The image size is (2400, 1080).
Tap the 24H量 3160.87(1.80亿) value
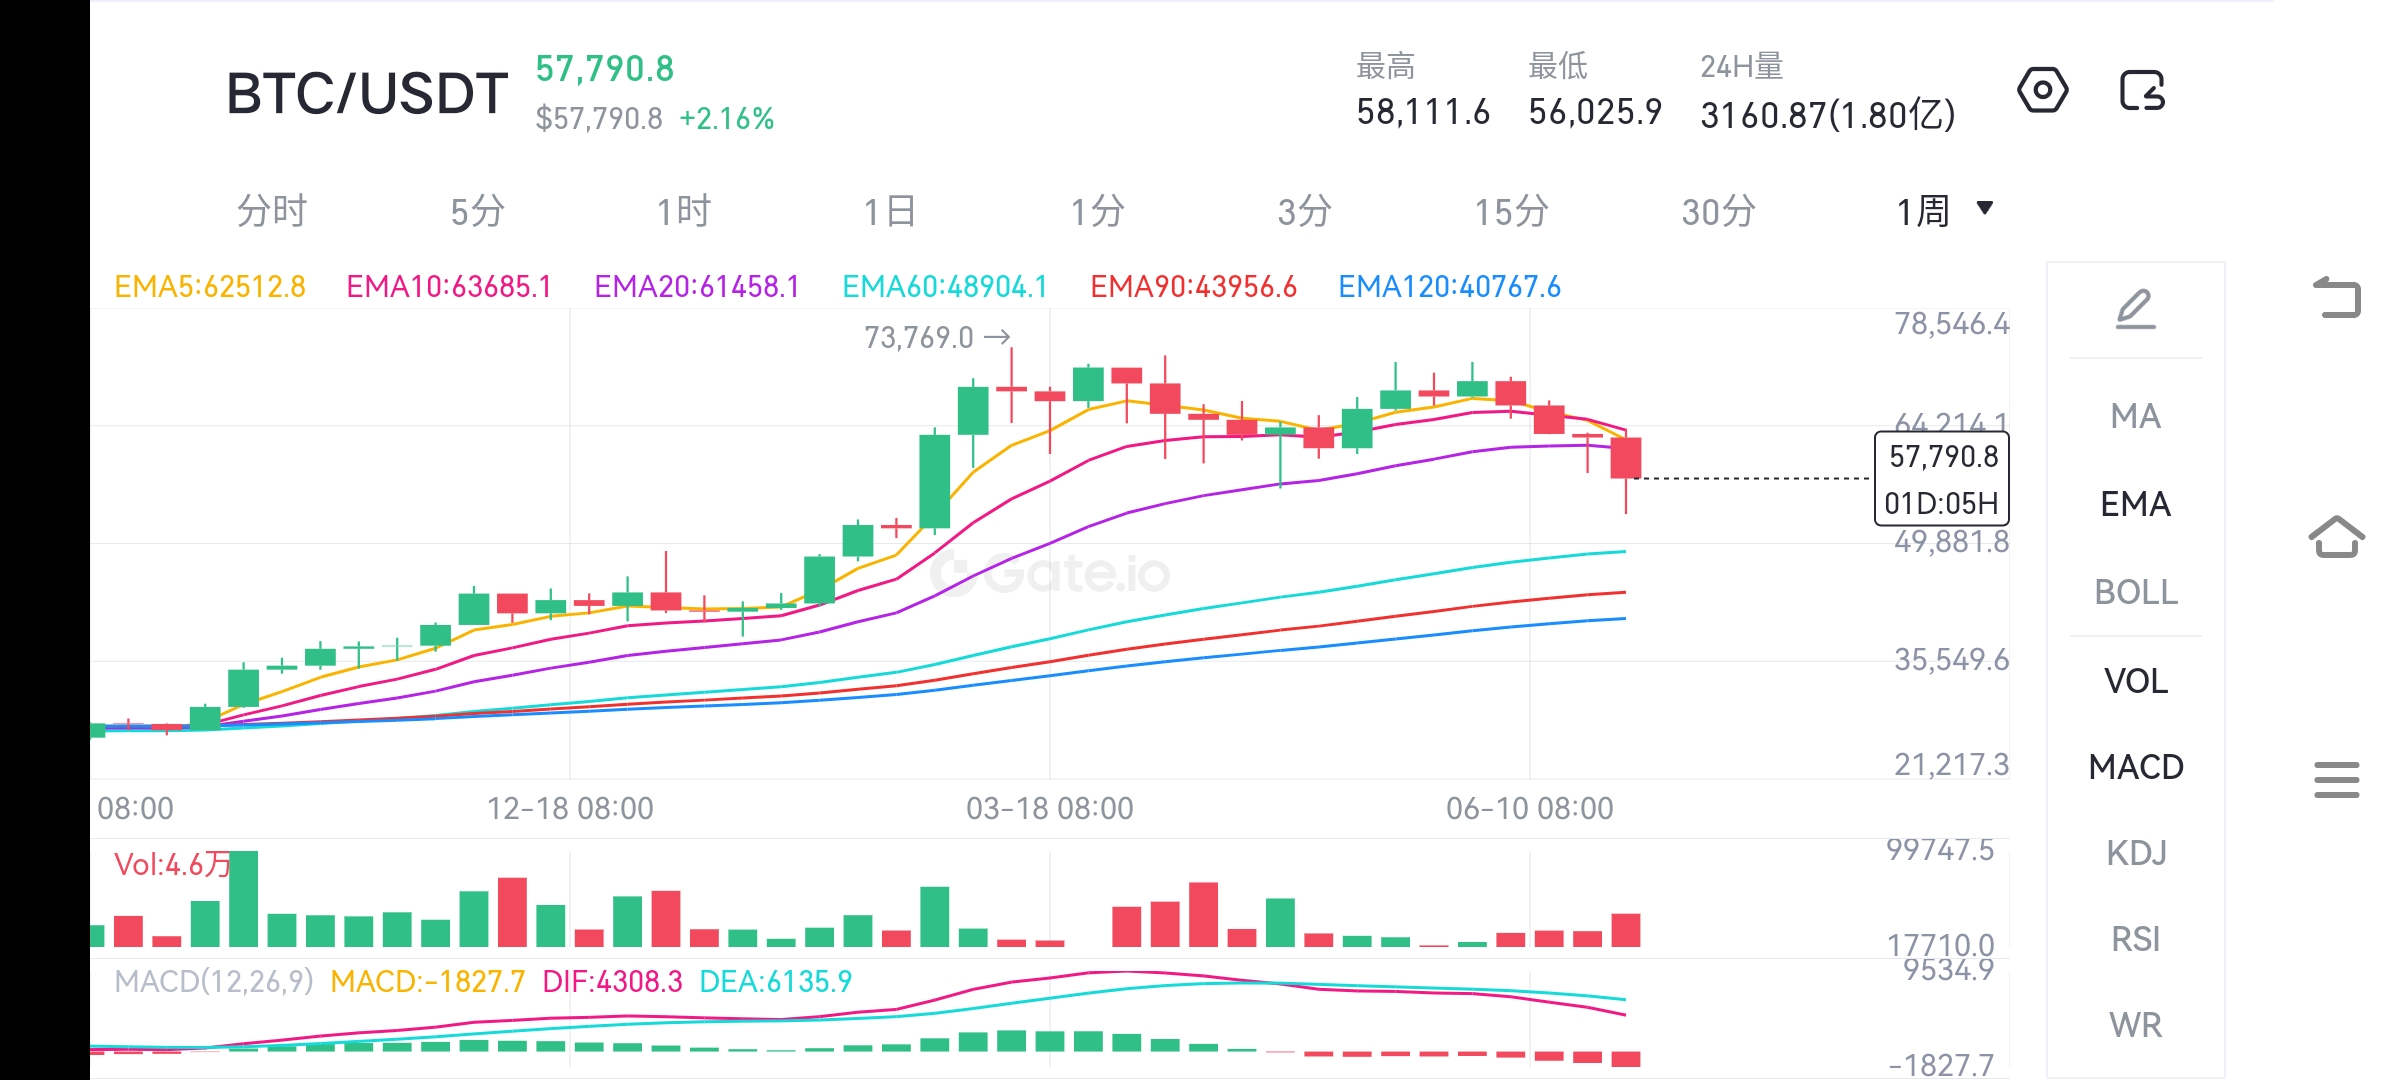pos(1828,115)
